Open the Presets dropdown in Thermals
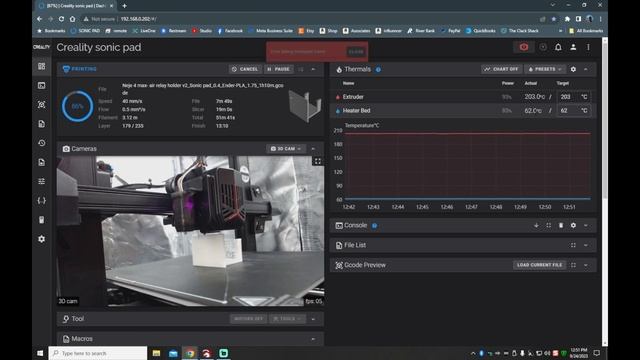 (x=545, y=69)
